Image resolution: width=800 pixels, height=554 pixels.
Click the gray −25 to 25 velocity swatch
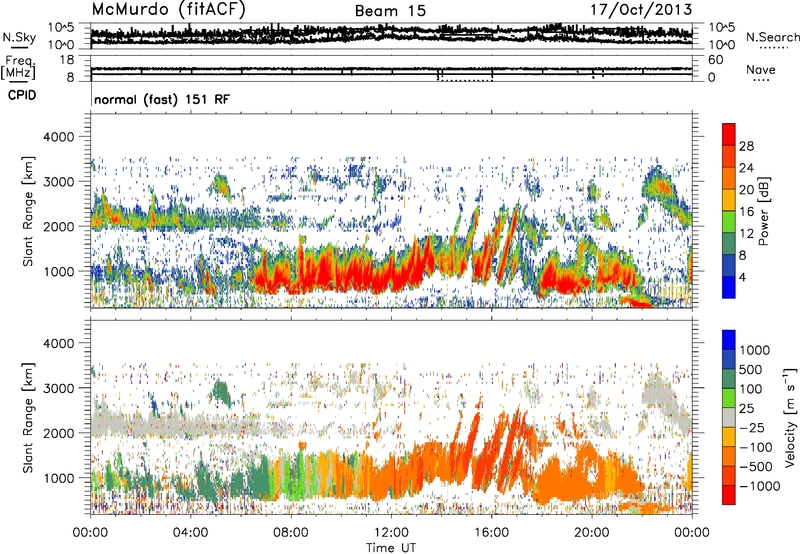click(729, 418)
